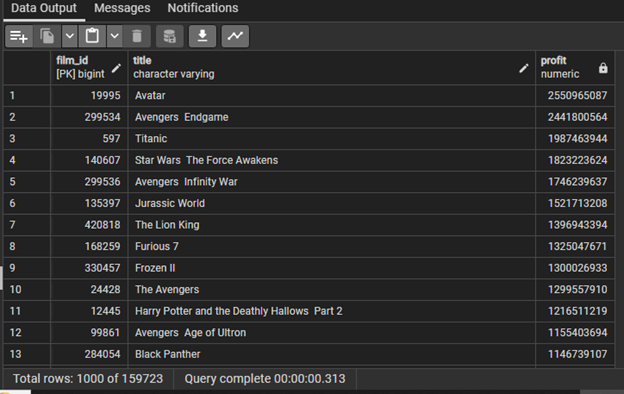Click profit value 1521713208
The image size is (624, 394).
pos(575,203)
